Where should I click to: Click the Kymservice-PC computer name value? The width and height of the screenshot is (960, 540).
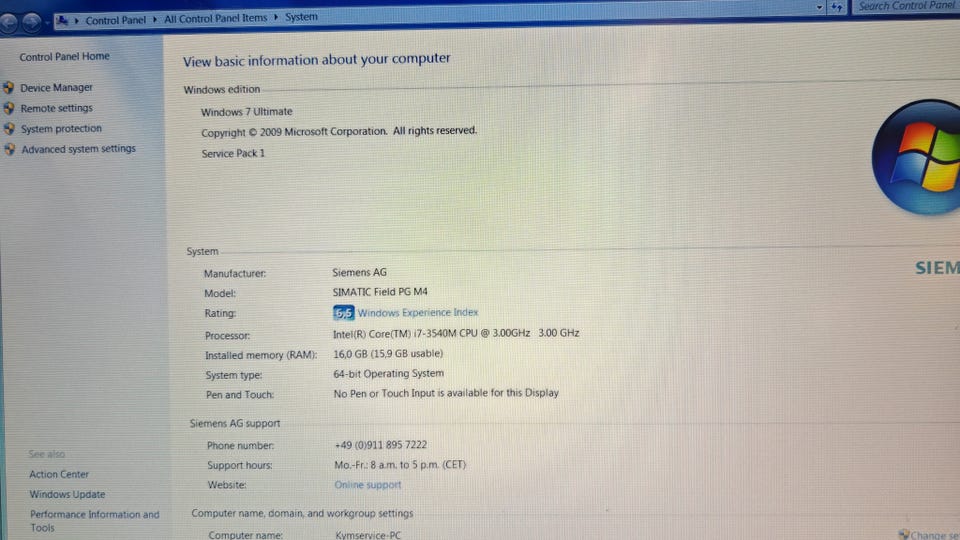[368, 535]
